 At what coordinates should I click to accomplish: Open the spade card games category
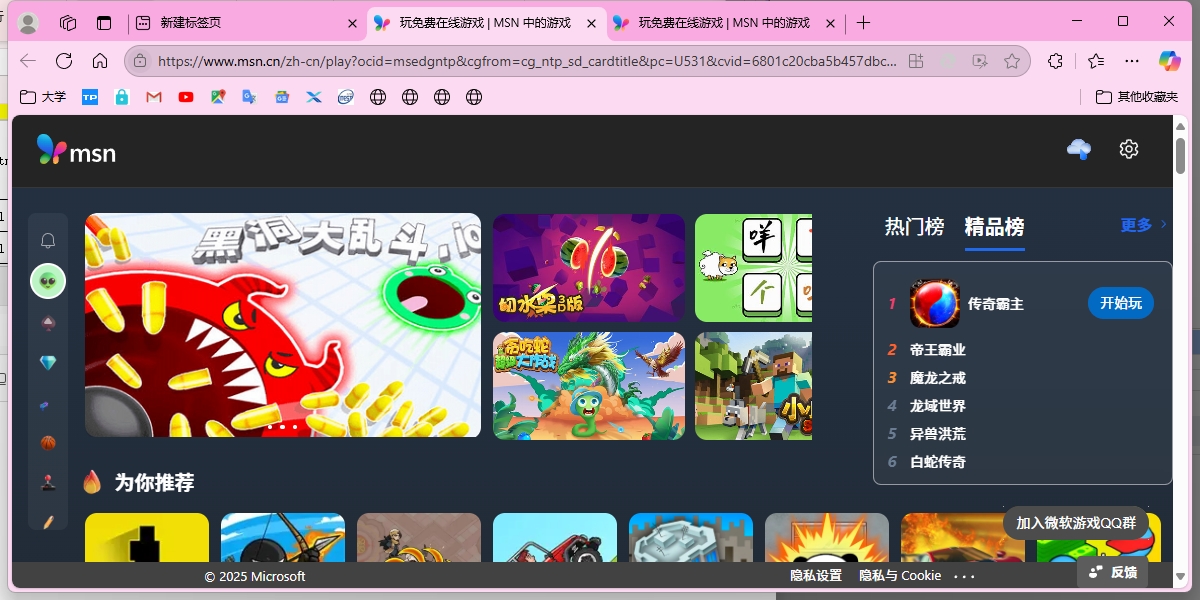(x=48, y=323)
